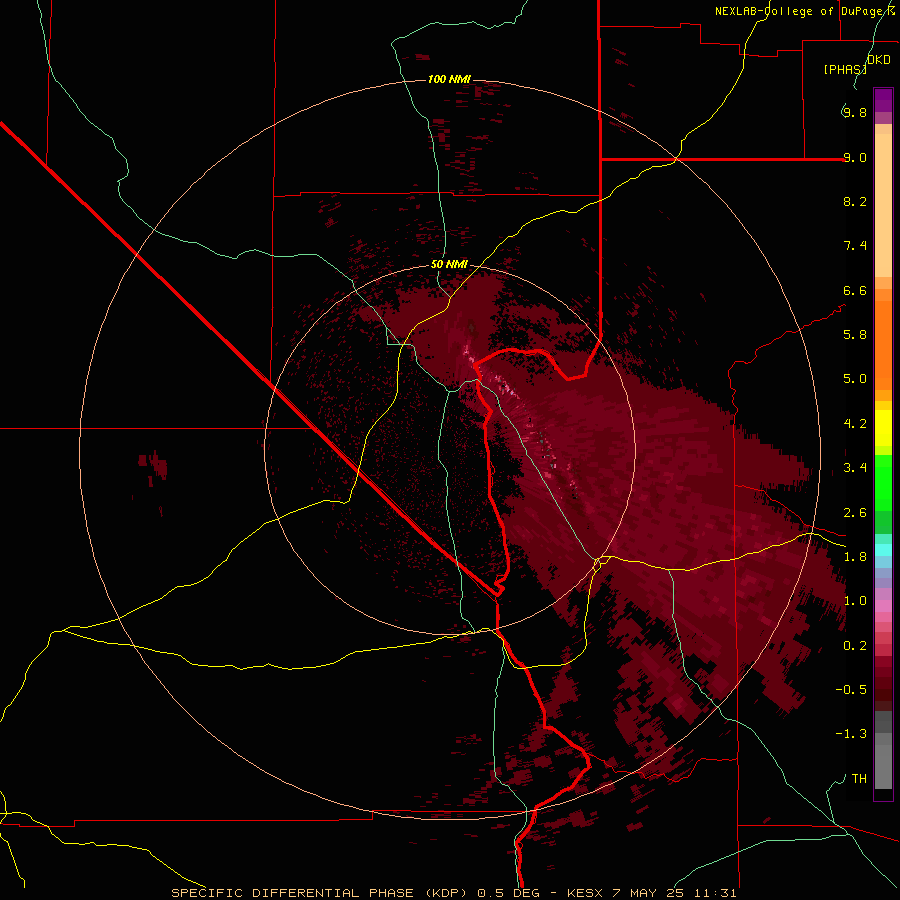Viewport: 900px width, 900px height.
Task: Click the gray segment of the color bar
Action: coord(883,749)
